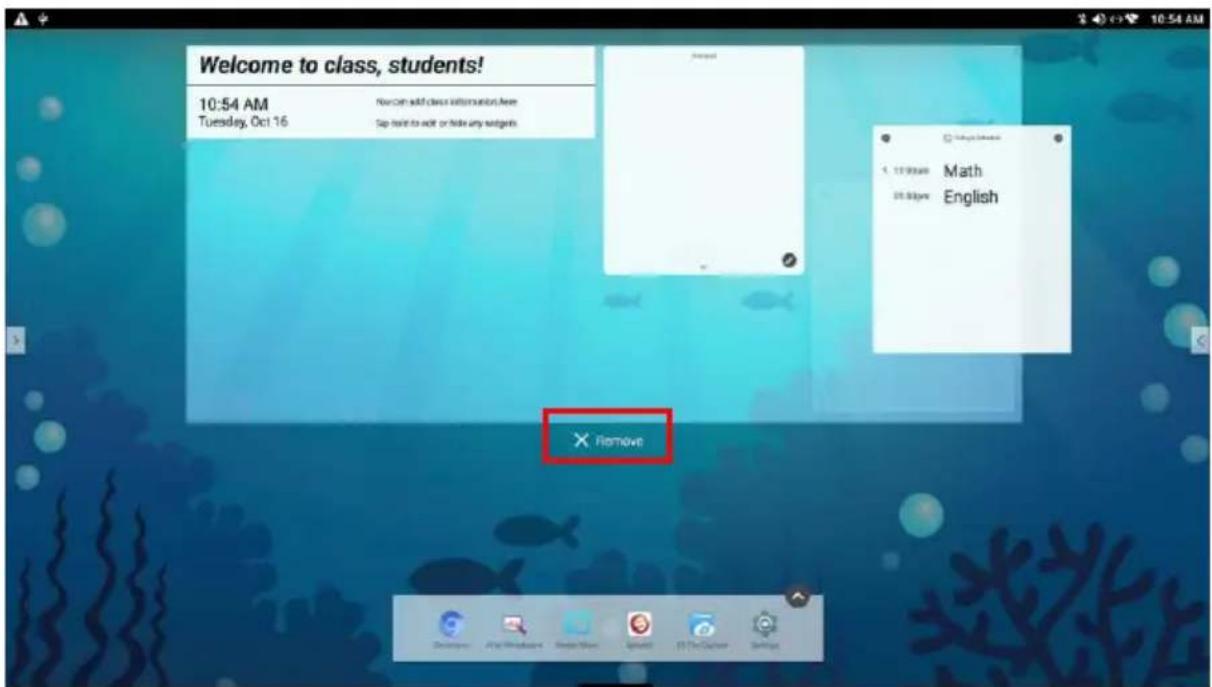Open the right edge side-panel arrow

(x=1201, y=341)
